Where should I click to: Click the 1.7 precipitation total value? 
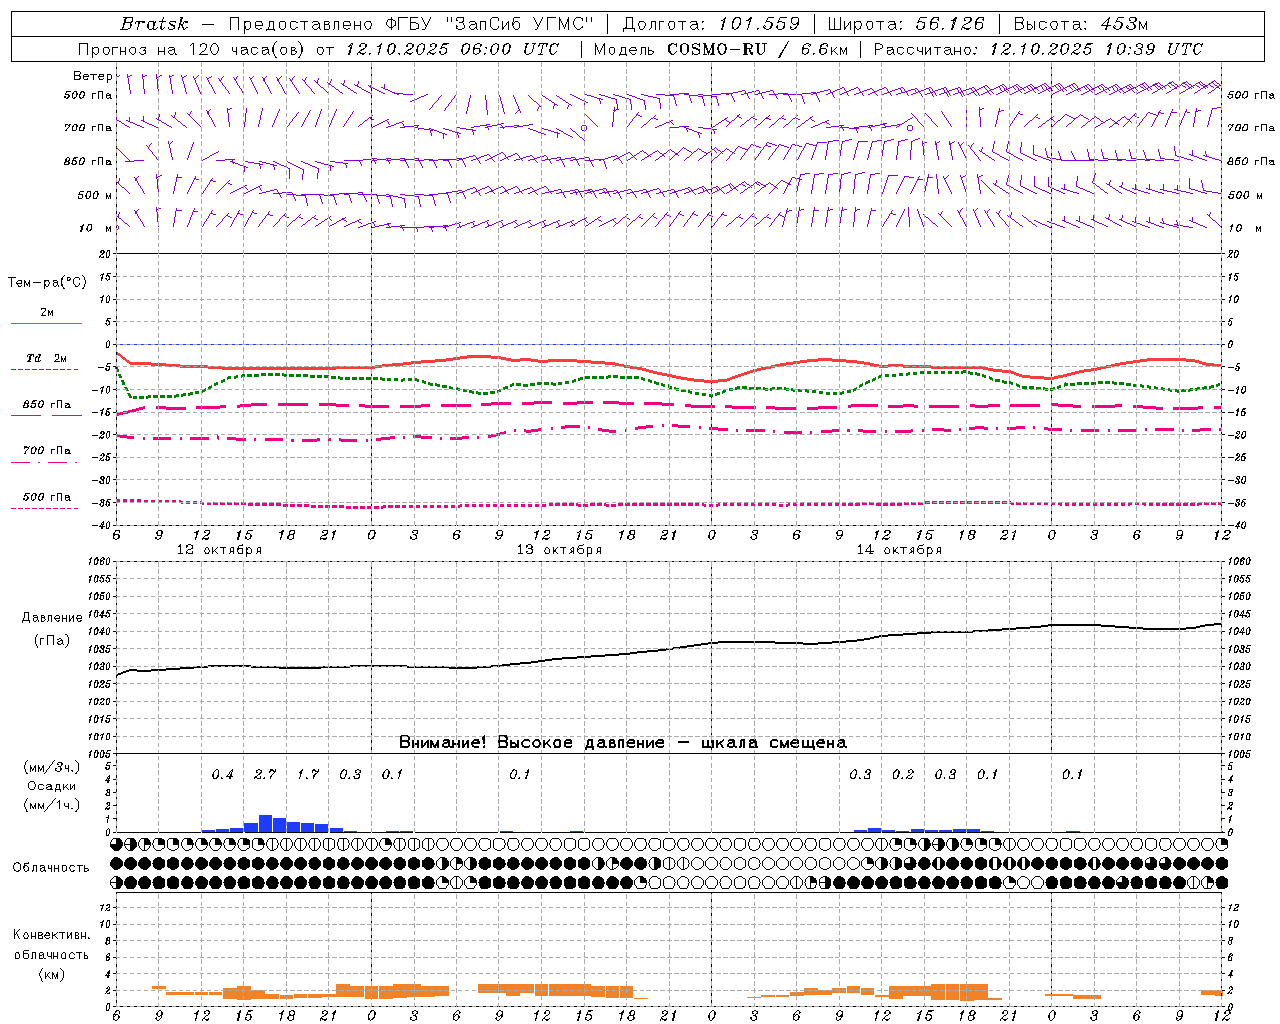pos(307,775)
